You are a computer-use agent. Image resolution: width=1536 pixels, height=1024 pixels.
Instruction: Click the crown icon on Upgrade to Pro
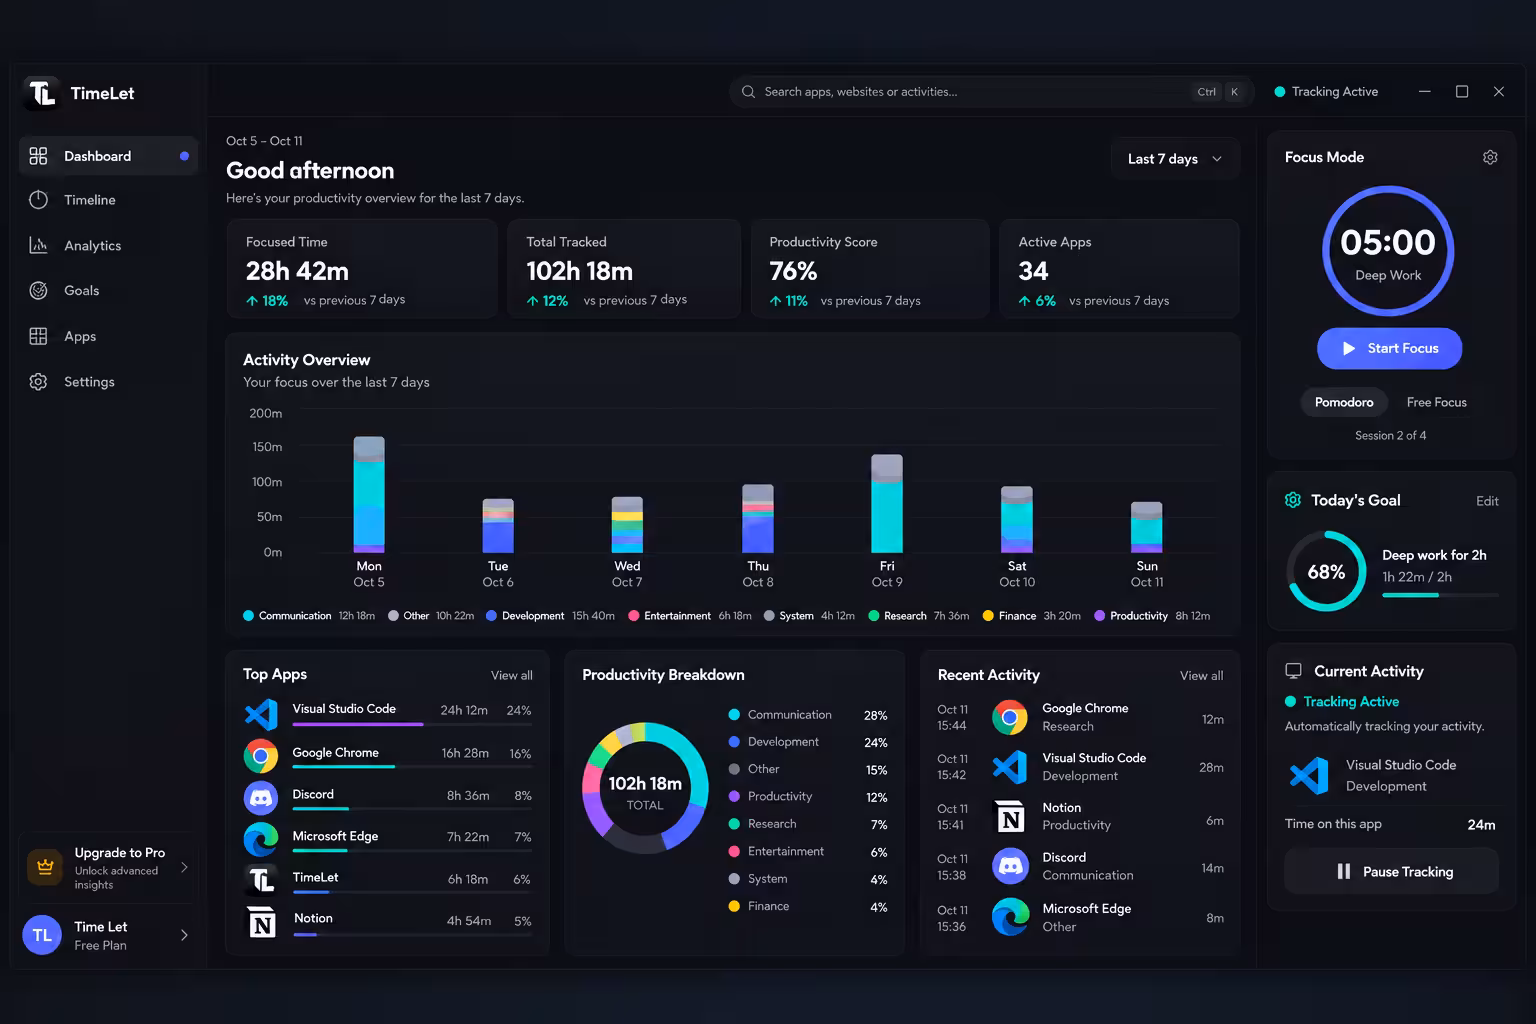45,867
